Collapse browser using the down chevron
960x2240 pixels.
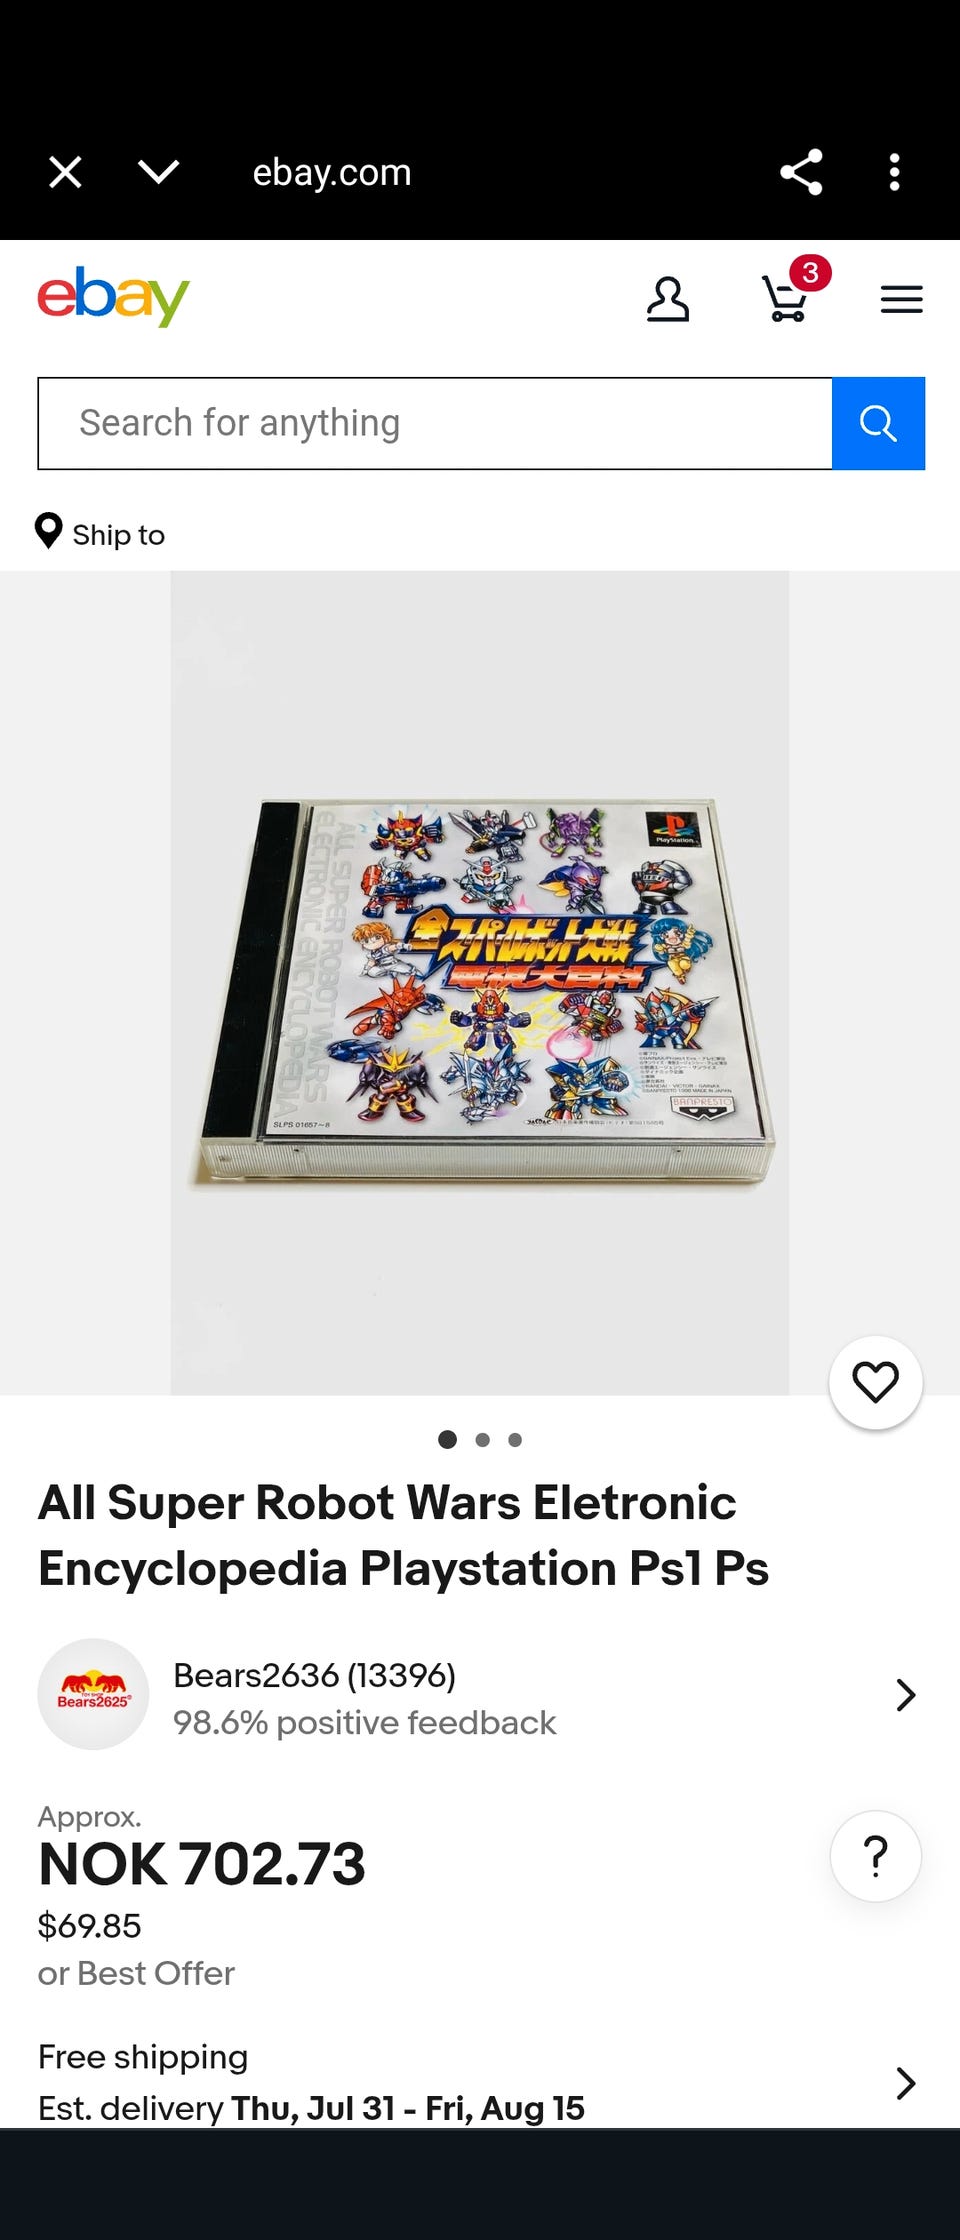[x=159, y=172]
